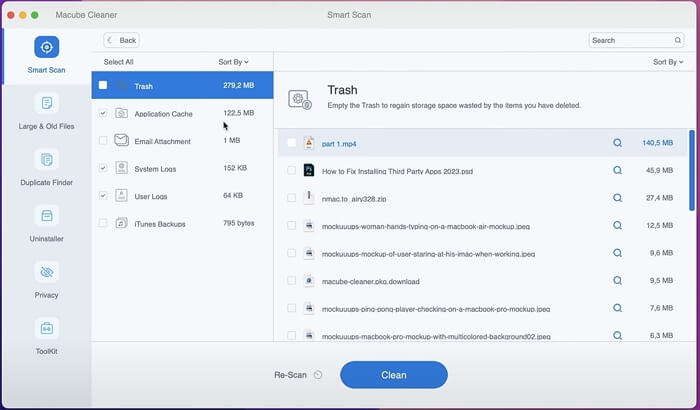Image resolution: width=700 pixels, height=410 pixels.
Task: Click the Back button
Action: [x=121, y=40]
